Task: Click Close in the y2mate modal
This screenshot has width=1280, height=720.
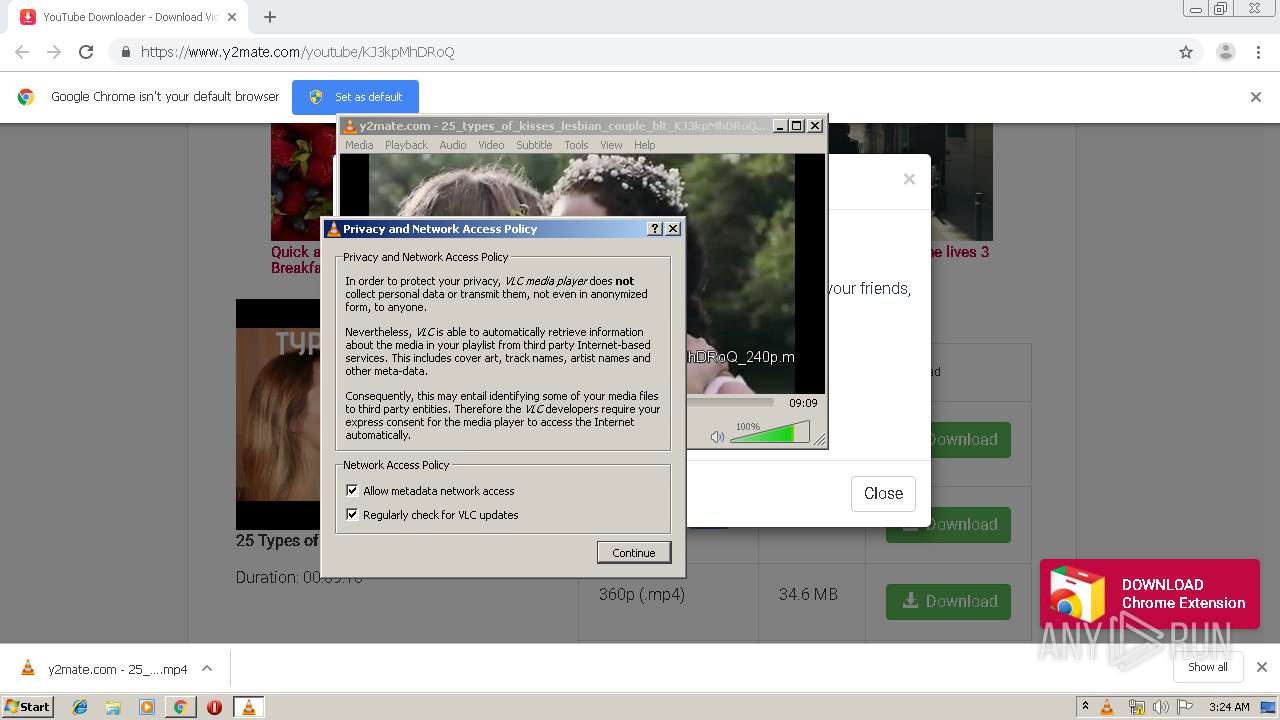Action: click(883, 493)
